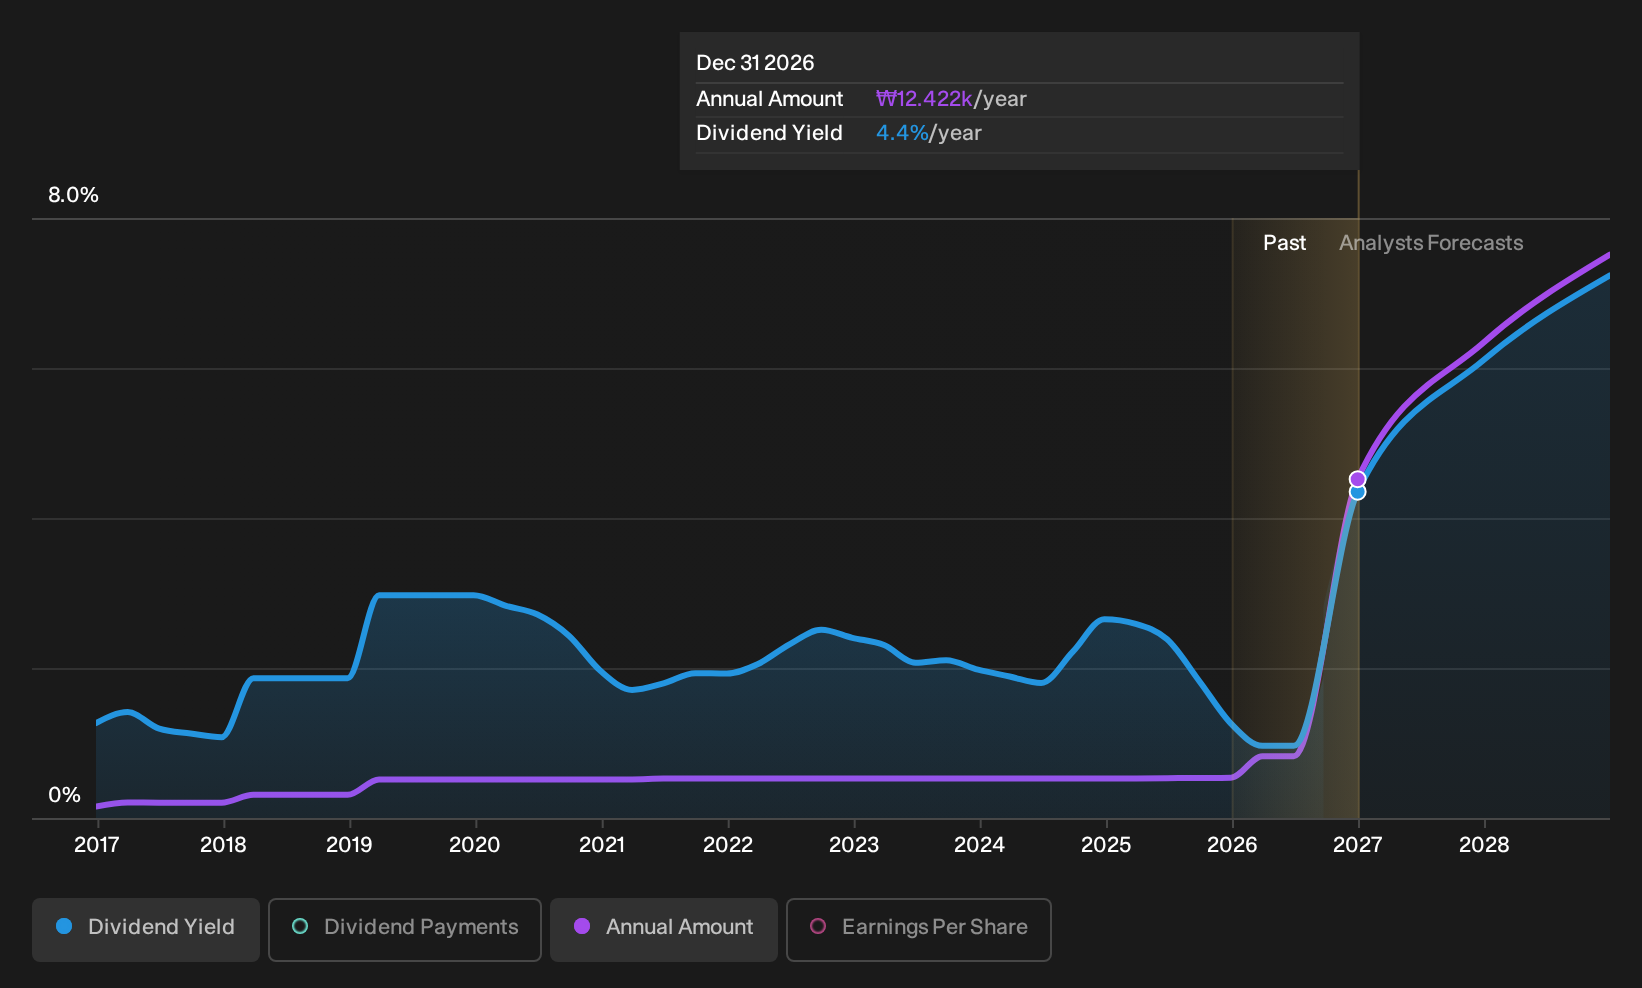Click the 2025 x-axis label
This screenshot has height=988, width=1642.
[x=1106, y=845]
